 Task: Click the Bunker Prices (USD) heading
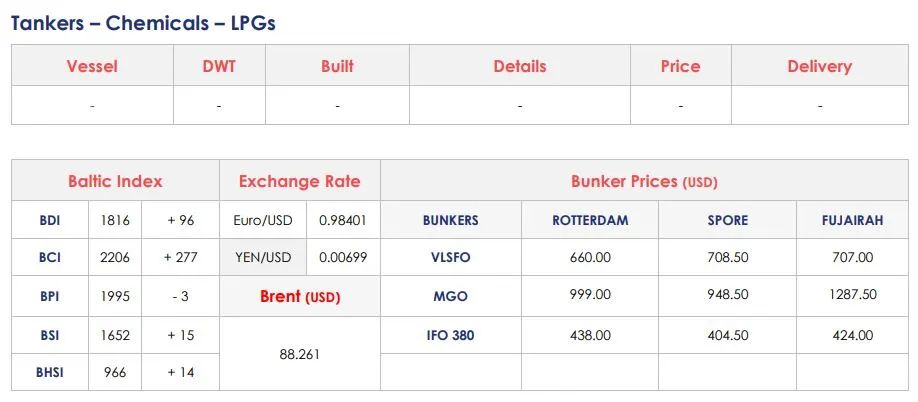click(x=644, y=181)
